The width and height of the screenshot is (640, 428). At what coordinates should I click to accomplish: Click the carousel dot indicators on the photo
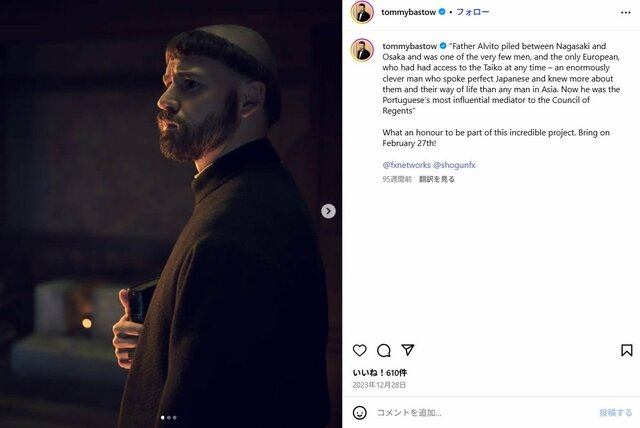pos(169,417)
